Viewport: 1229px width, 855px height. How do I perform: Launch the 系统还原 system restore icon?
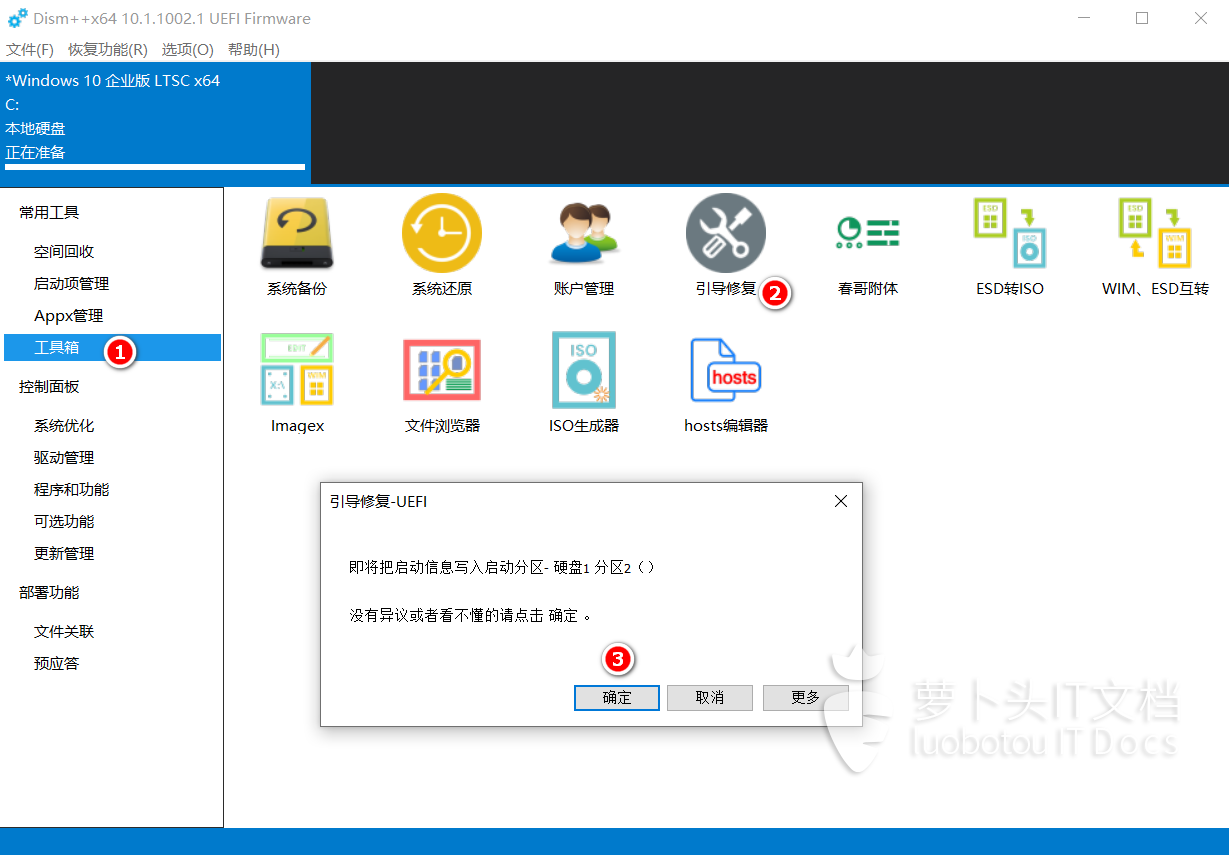coord(441,234)
